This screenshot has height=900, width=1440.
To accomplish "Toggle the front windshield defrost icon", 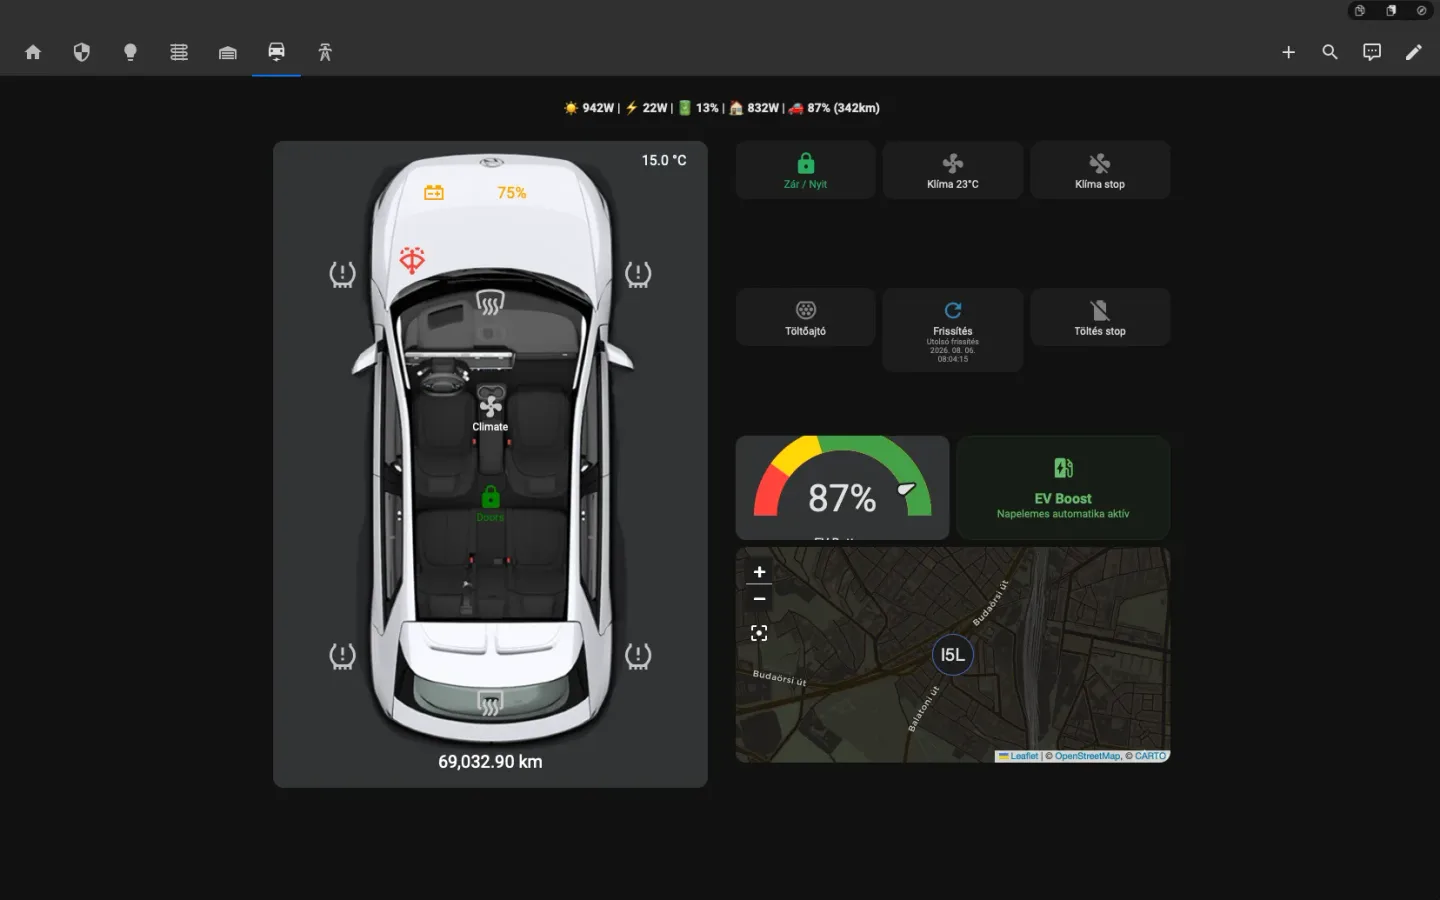I will click(x=490, y=301).
